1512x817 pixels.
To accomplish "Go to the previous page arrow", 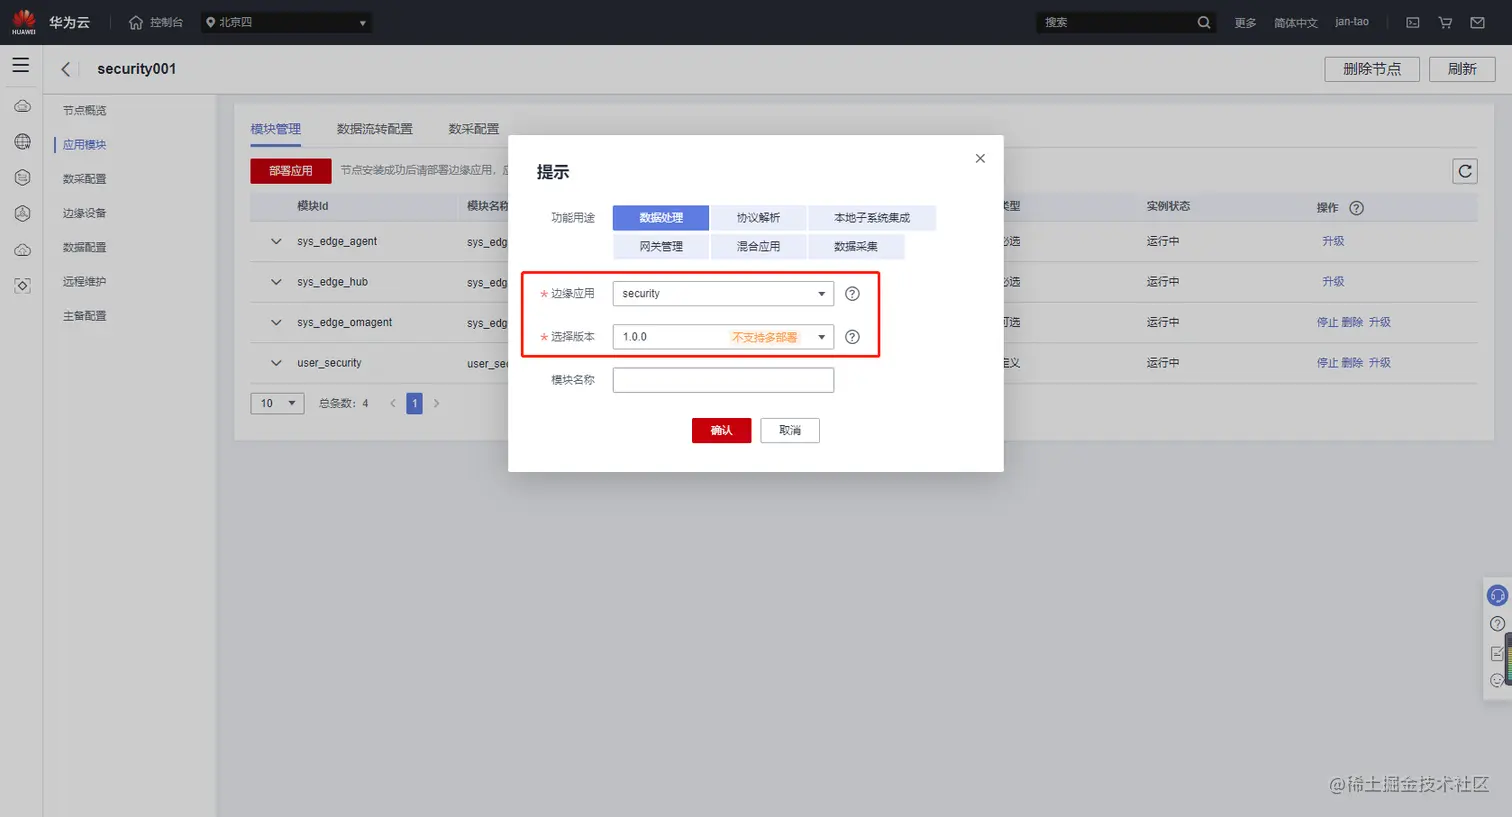I will (393, 404).
